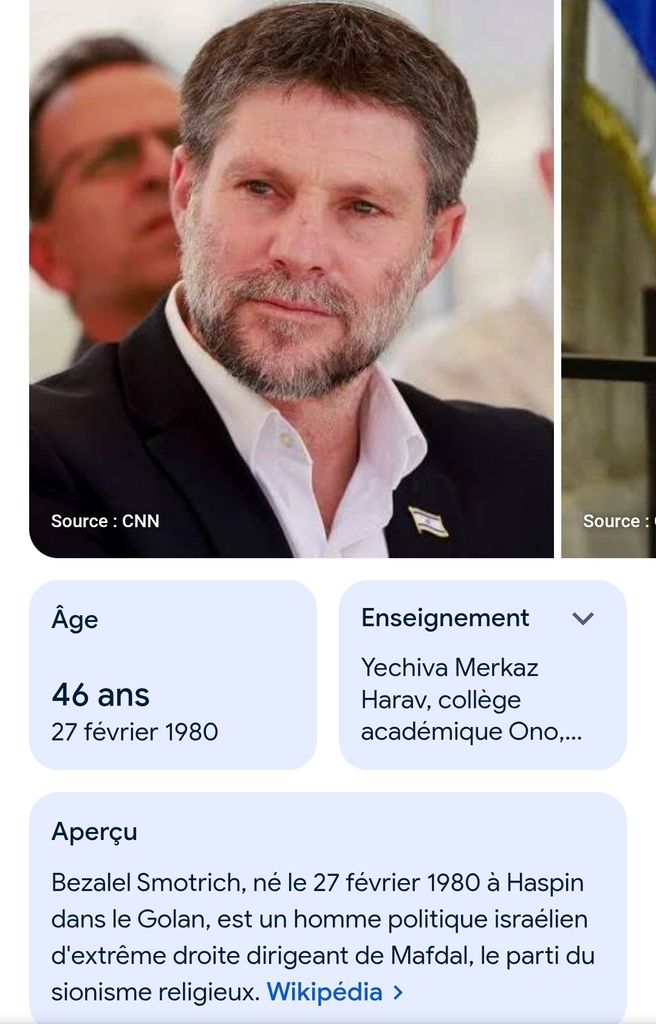Screen dimensions: 656x1024
Task: Tap the "Source : CNN" label
Action: click(105, 521)
